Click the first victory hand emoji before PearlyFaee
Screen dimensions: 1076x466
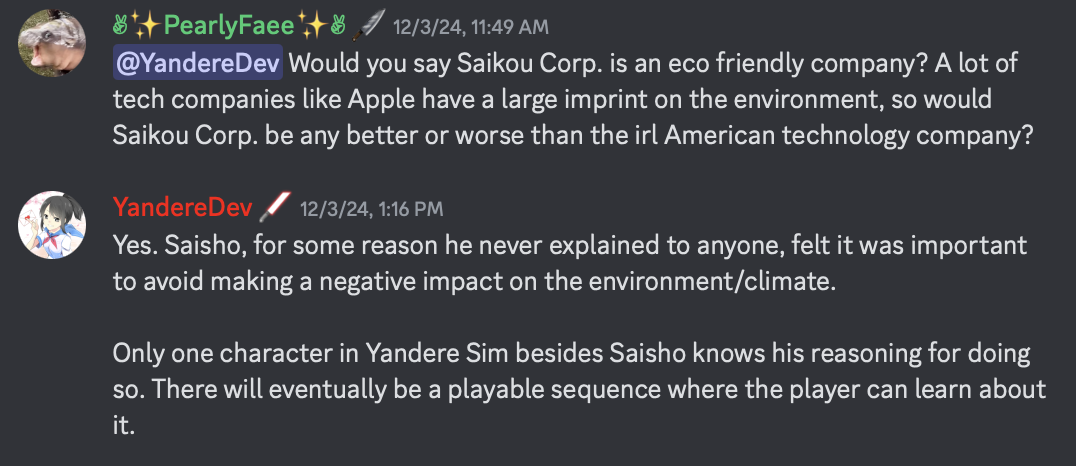(x=122, y=26)
